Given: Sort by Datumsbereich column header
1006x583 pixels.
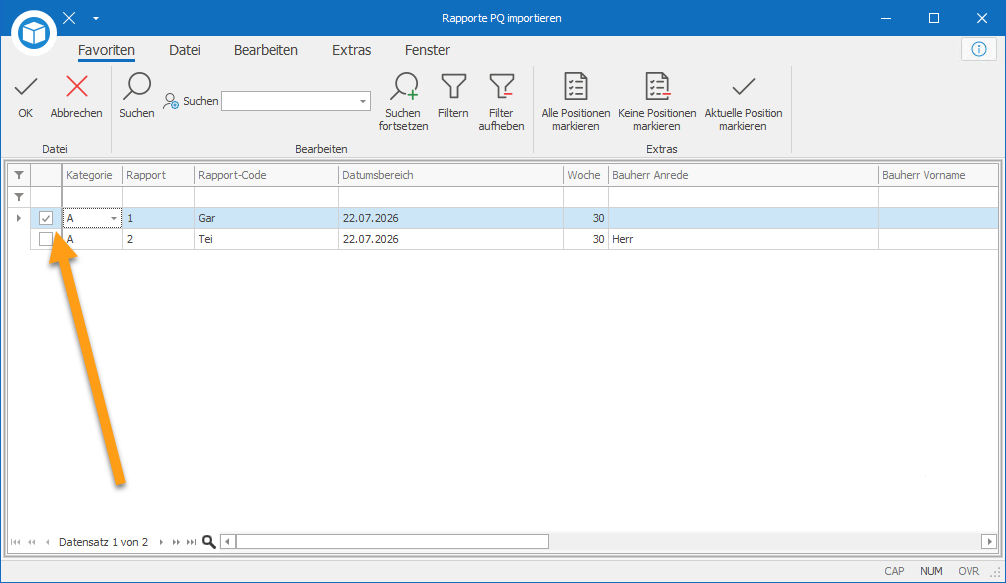Looking at the screenshot, I should point(450,175).
